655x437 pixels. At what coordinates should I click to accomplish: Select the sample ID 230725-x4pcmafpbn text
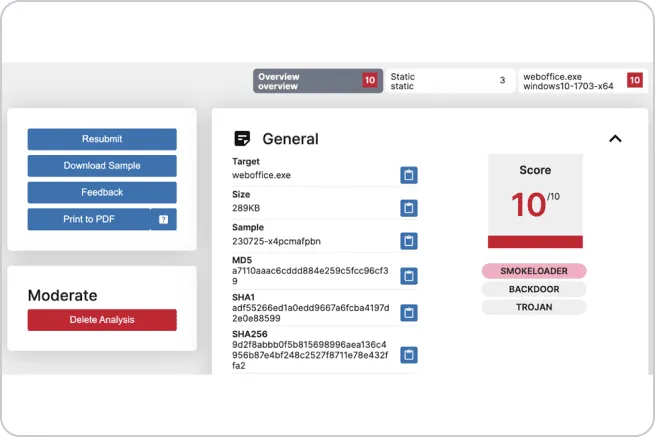tap(277, 241)
